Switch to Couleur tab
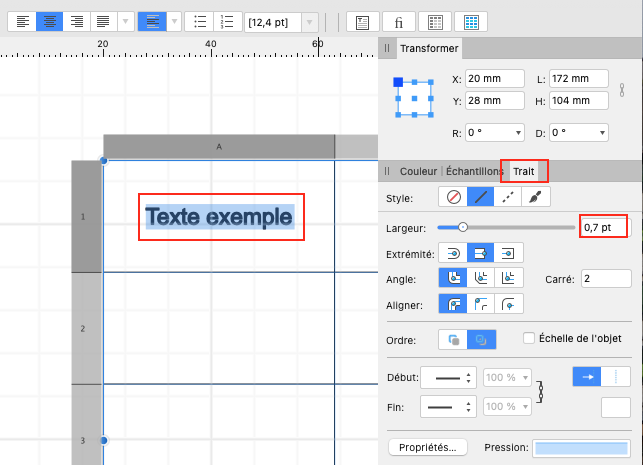 coord(418,171)
